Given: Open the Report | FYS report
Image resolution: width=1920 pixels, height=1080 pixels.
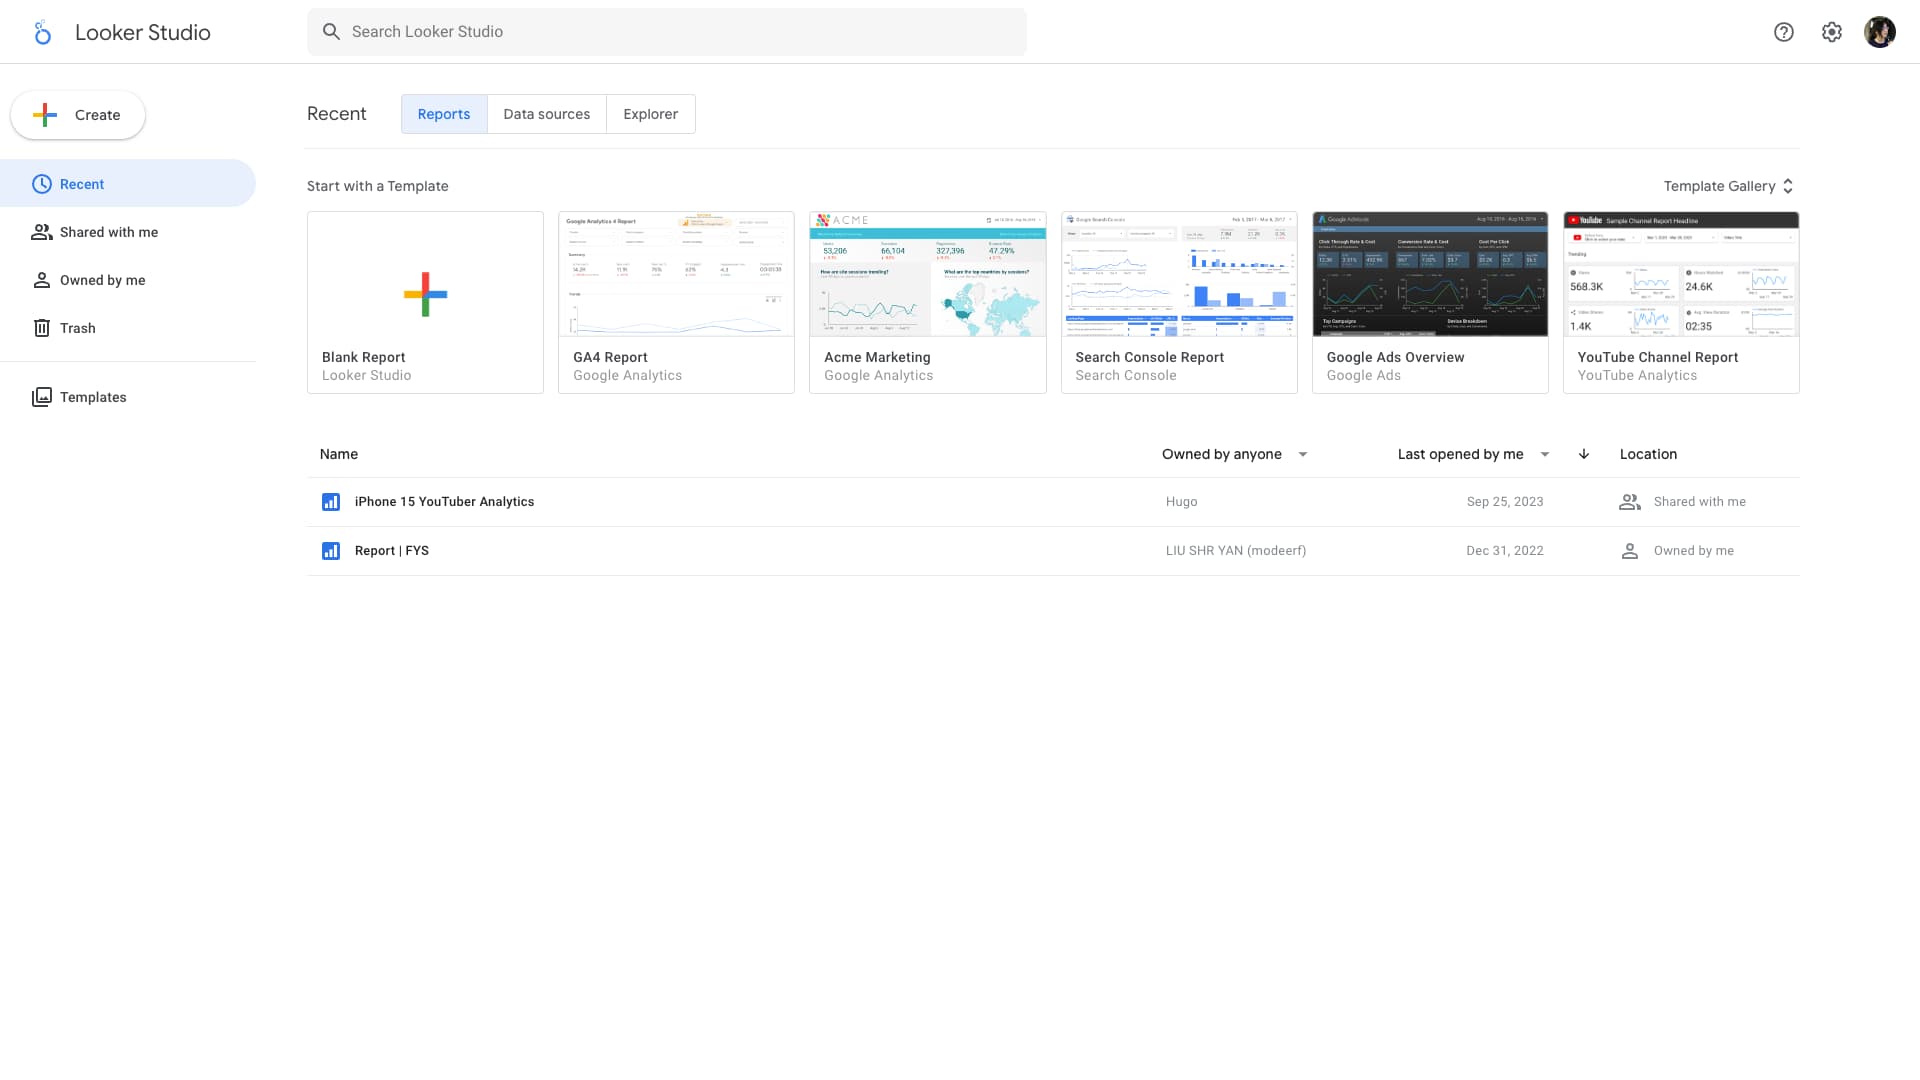Looking at the screenshot, I should 392,551.
